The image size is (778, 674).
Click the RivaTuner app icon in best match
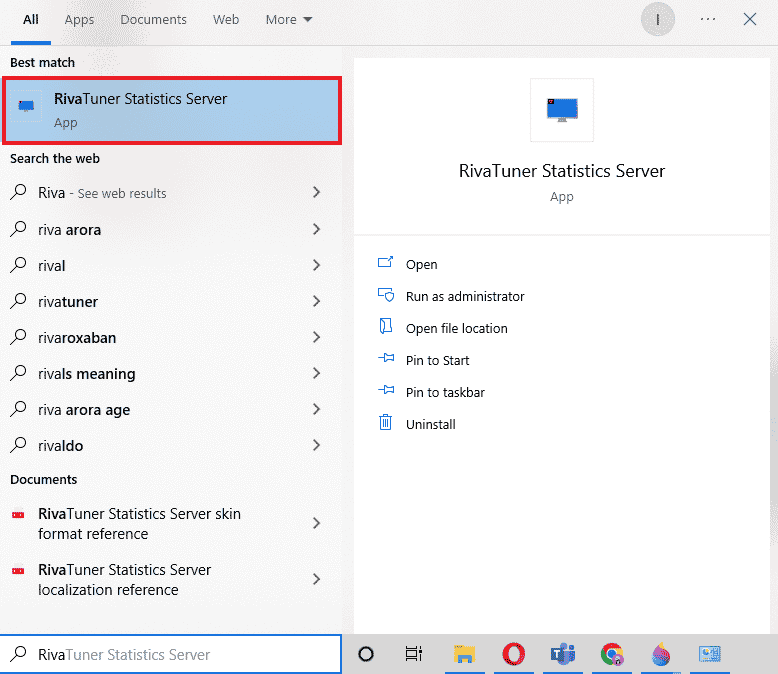26,106
